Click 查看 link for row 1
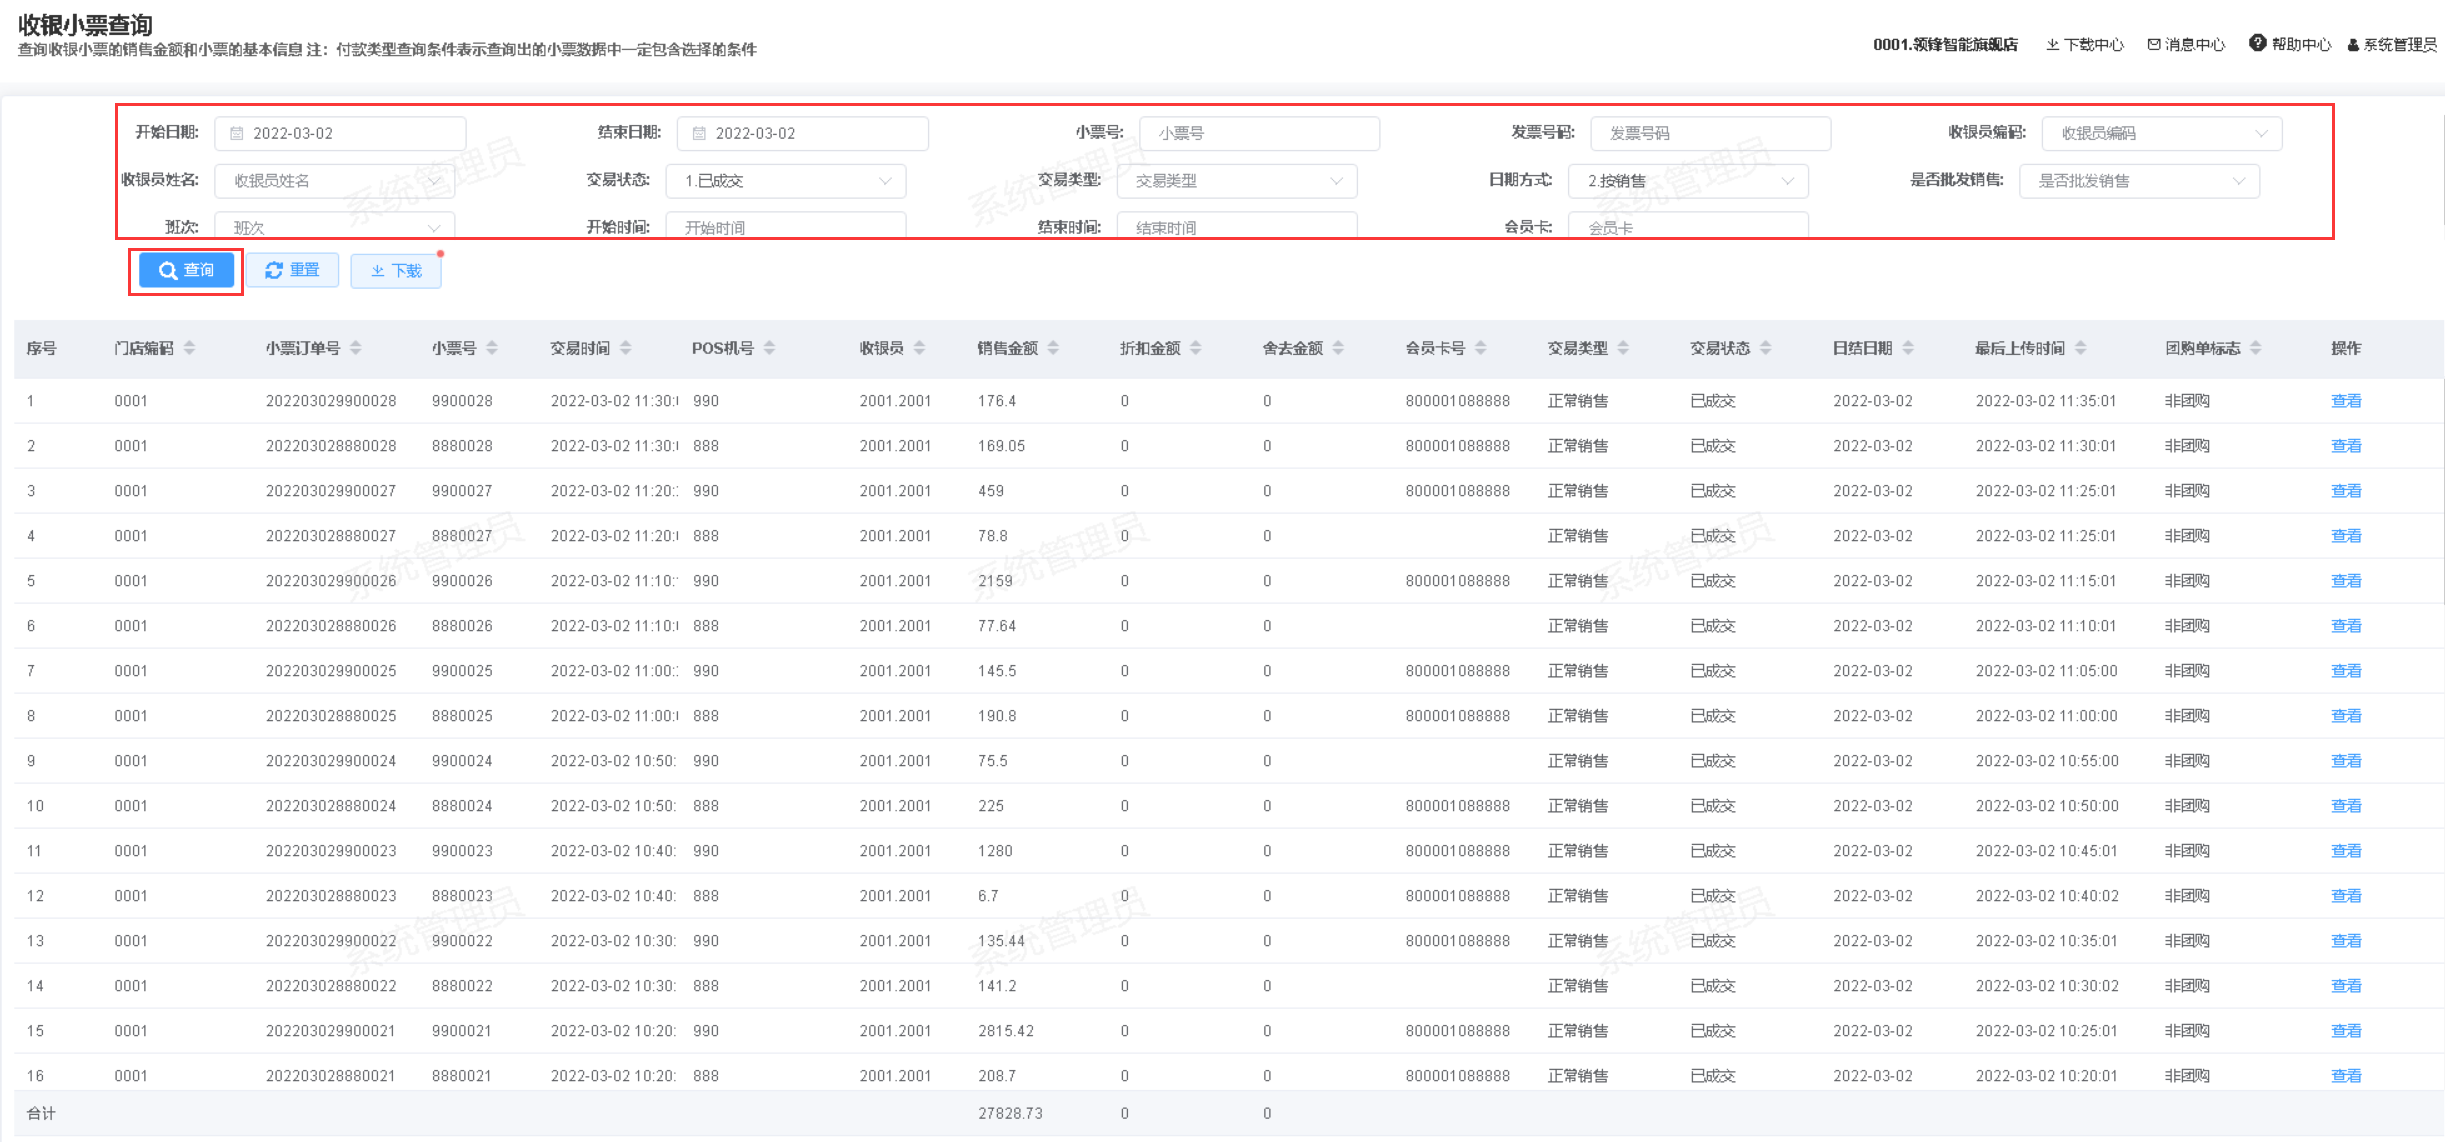This screenshot has width=2445, height=1142. pyautogui.click(x=2345, y=401)
